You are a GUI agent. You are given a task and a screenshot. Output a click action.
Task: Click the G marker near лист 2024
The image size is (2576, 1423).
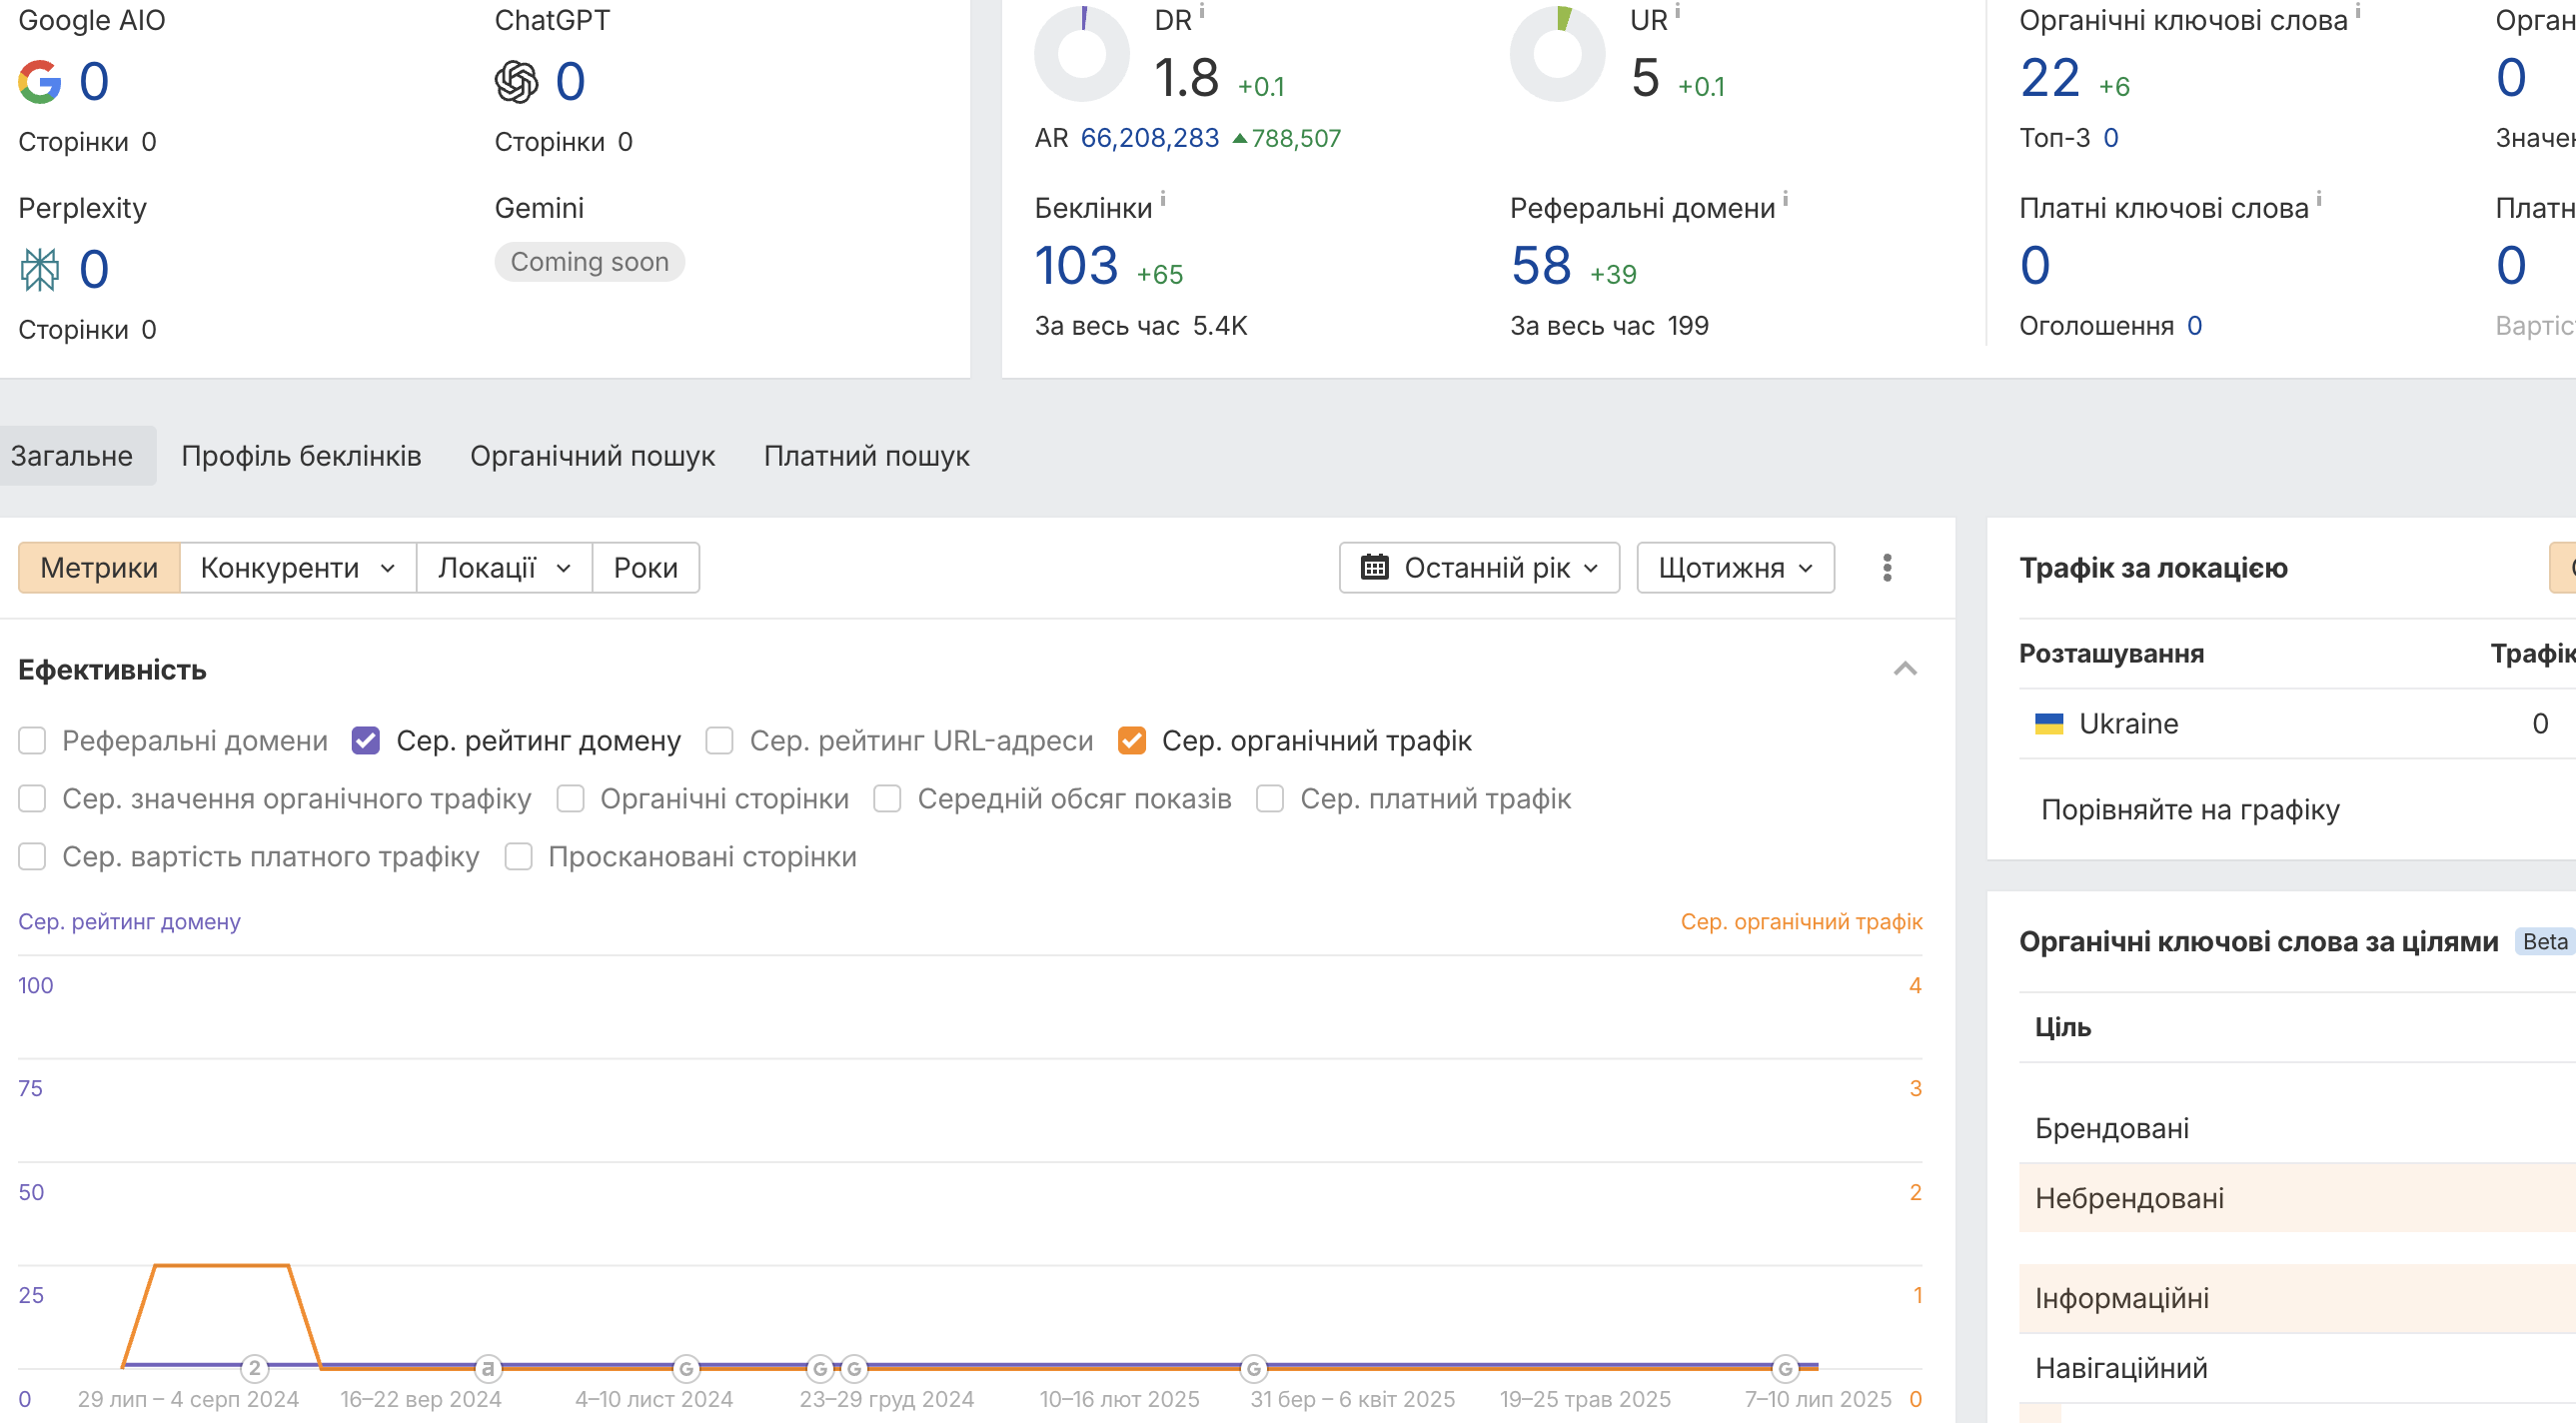[x=686, y=1367]
